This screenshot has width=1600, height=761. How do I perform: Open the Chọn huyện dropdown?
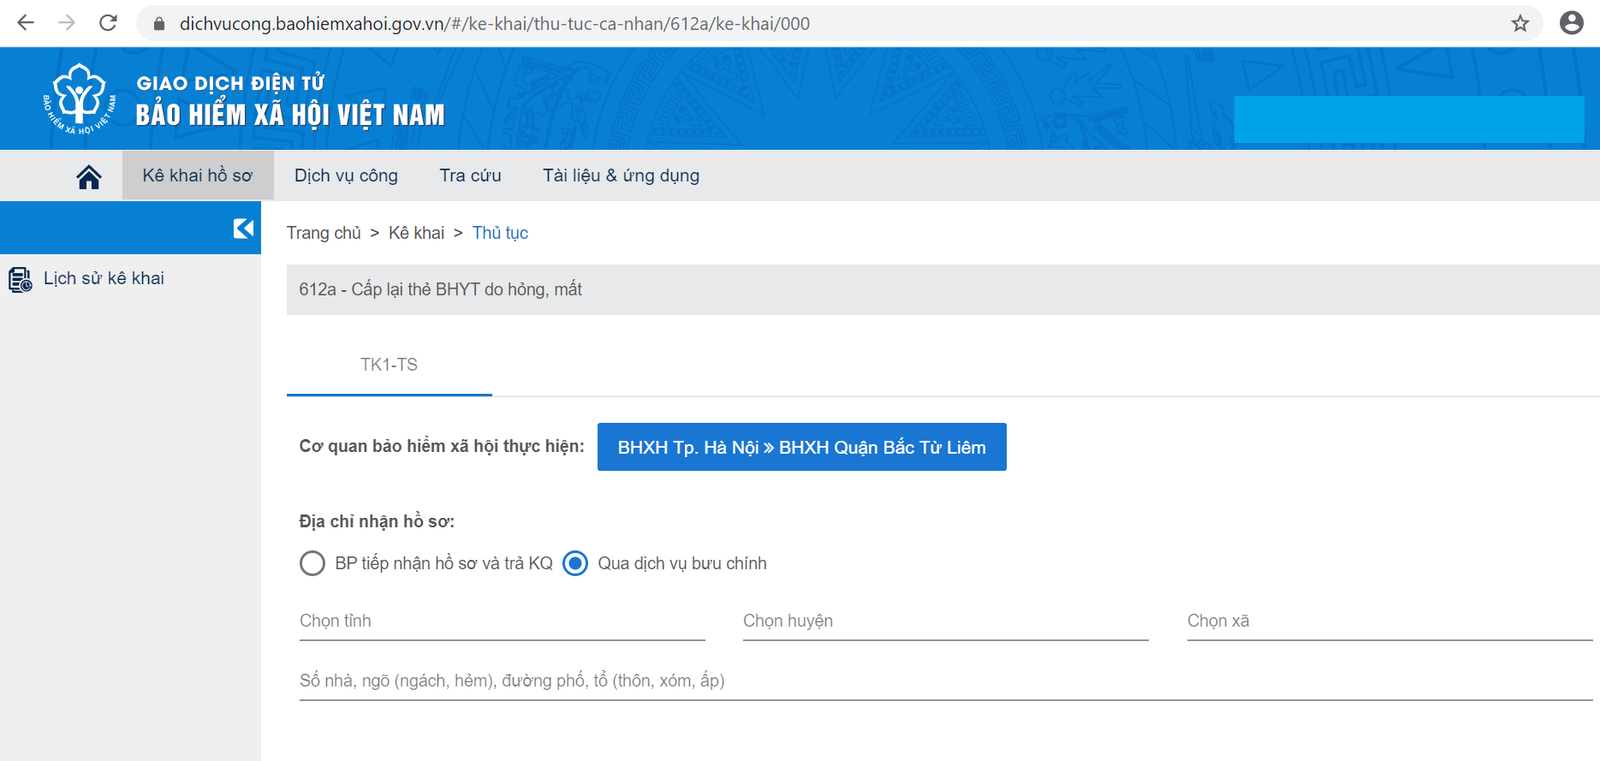tap(945, 621)
